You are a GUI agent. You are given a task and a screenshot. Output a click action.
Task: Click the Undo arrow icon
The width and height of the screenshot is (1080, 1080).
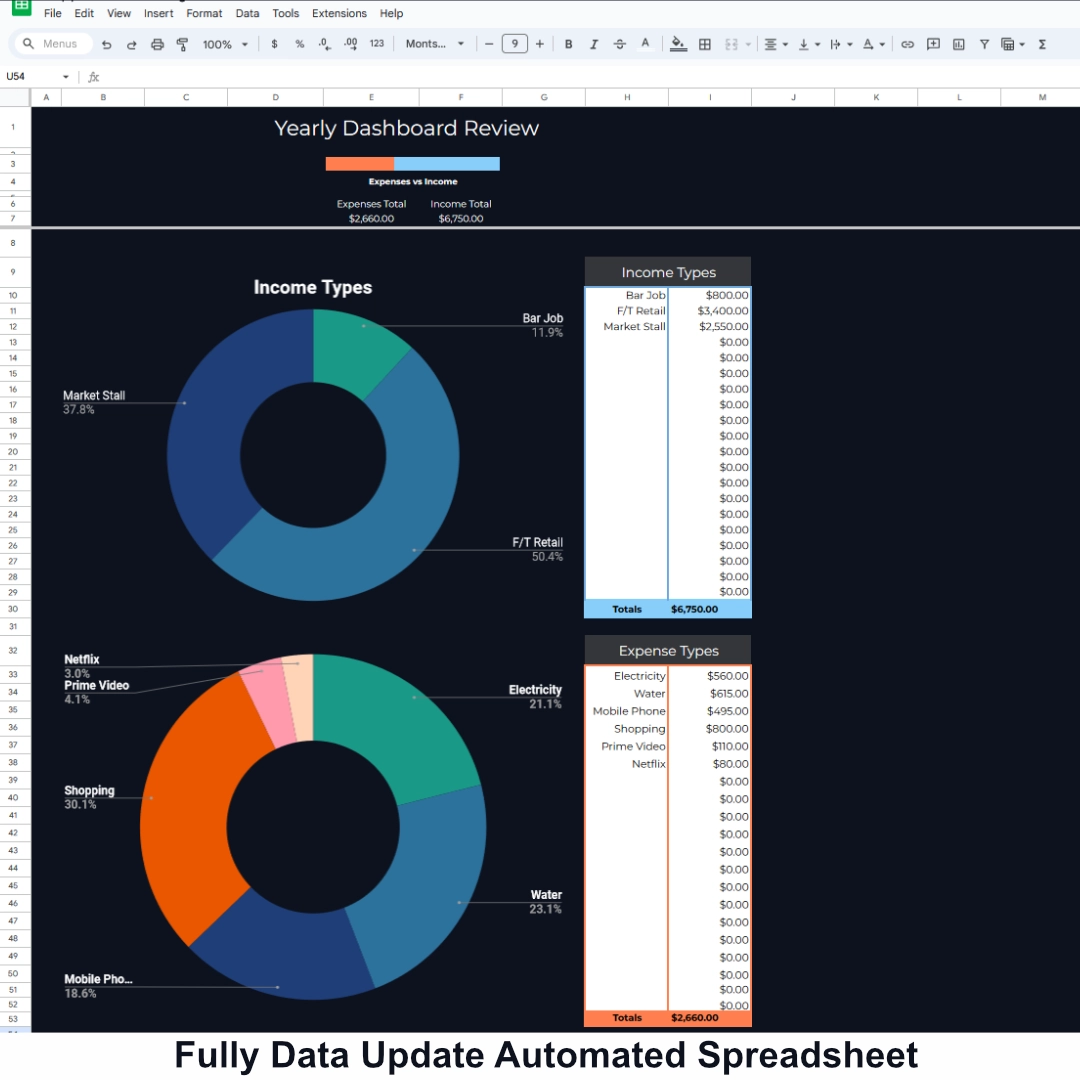pos(107,44)
